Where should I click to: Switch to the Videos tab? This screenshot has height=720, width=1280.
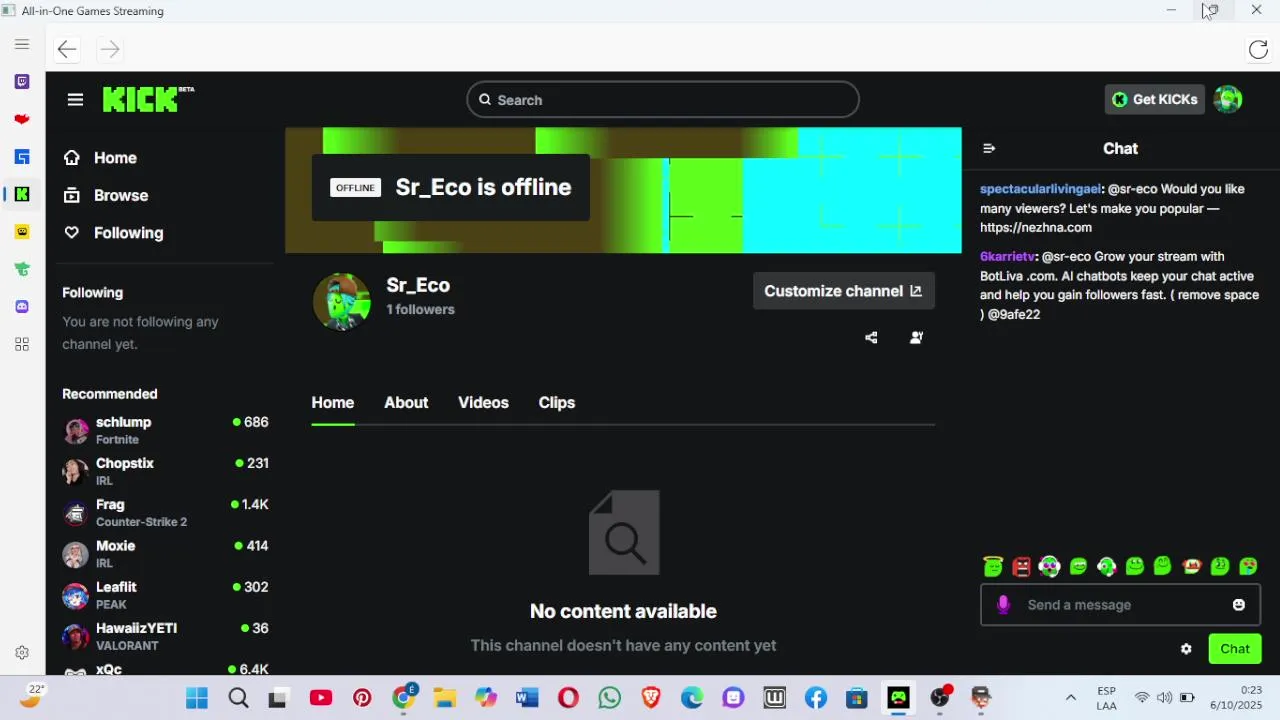483,402
